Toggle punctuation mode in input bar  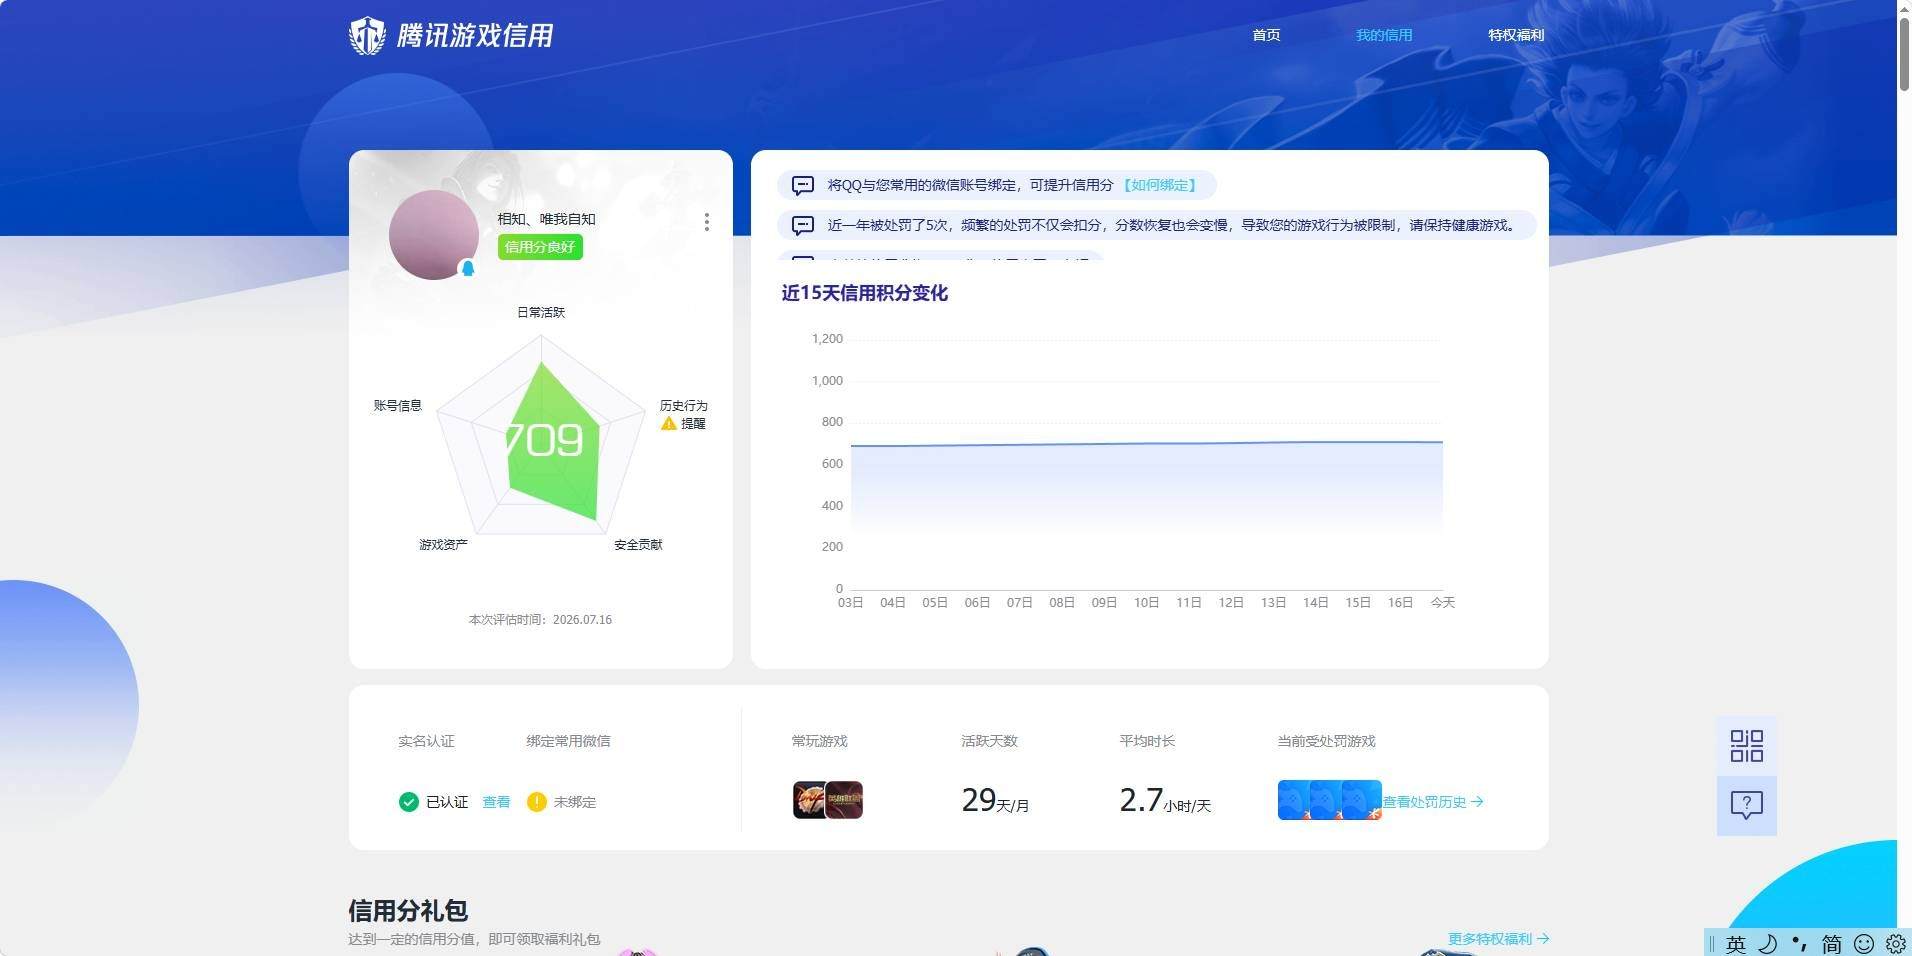(x=1800, y=944)
